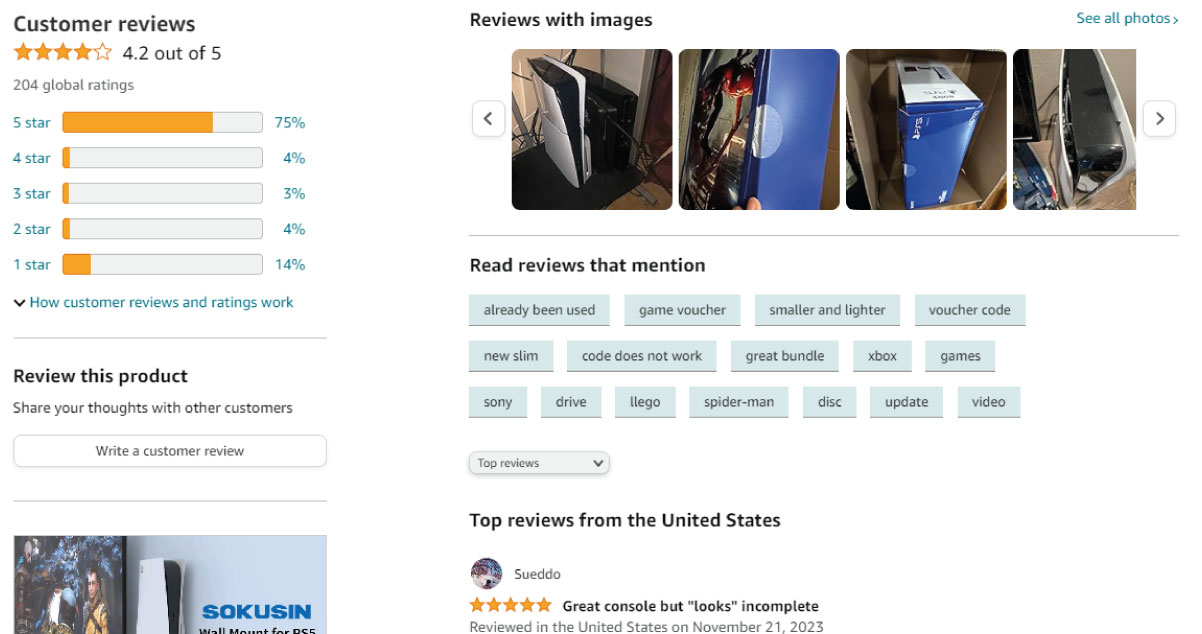Image resolution: width=1202 pixels, height=634 pixels.
Task: Open the Top reviews sort dropdown
Action: tap(539, 462)
